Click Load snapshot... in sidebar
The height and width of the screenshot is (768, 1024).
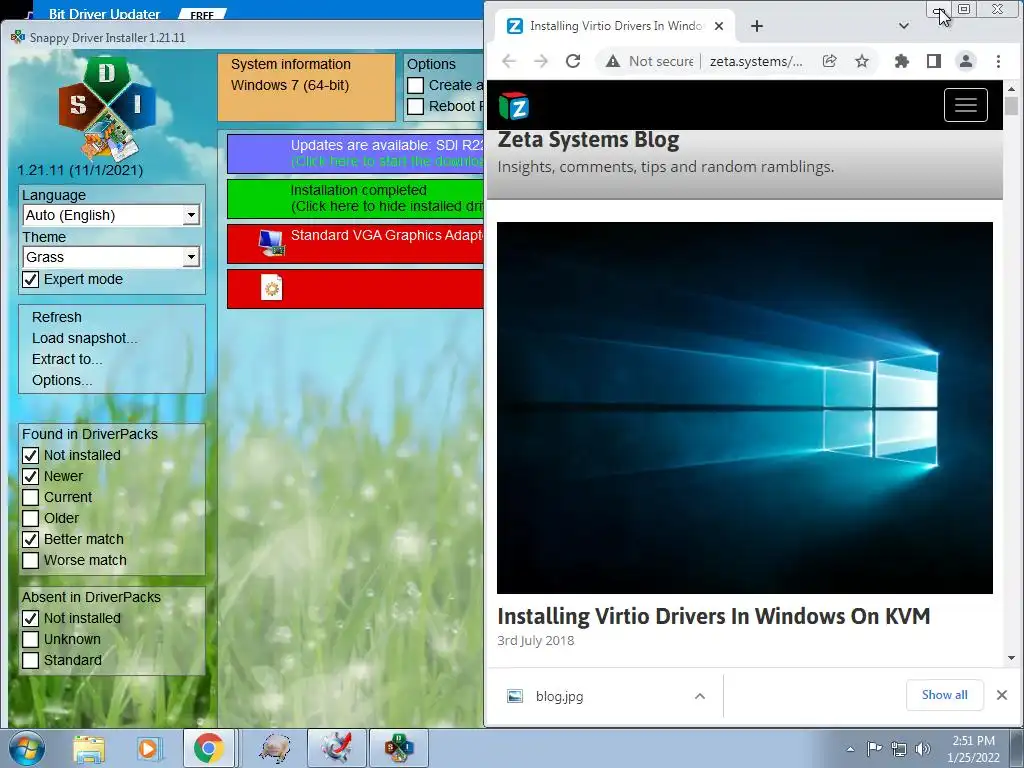(x=85, y=338)
